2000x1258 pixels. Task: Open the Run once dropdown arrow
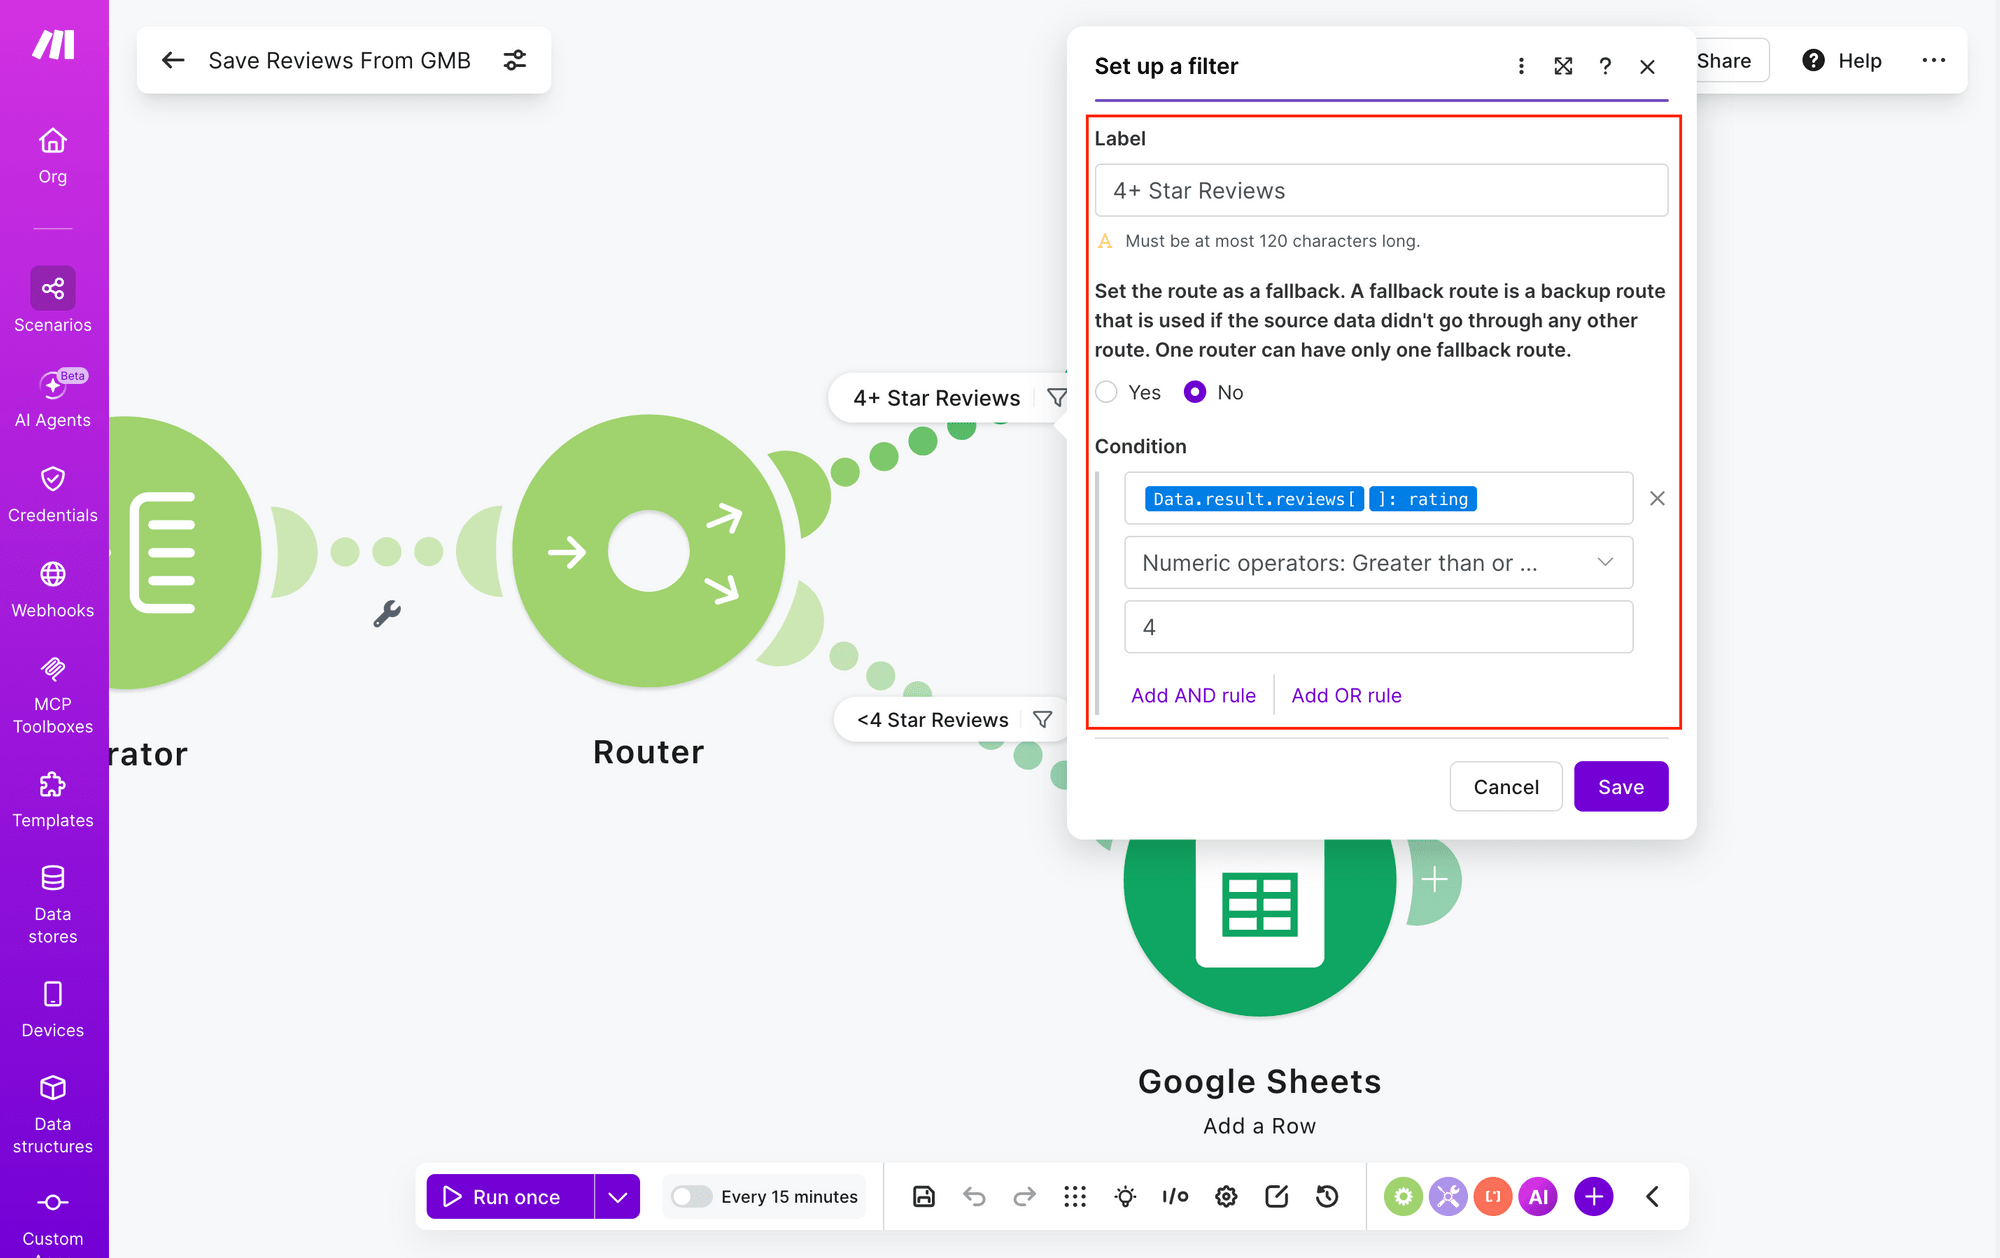[x=618, y=1196]
